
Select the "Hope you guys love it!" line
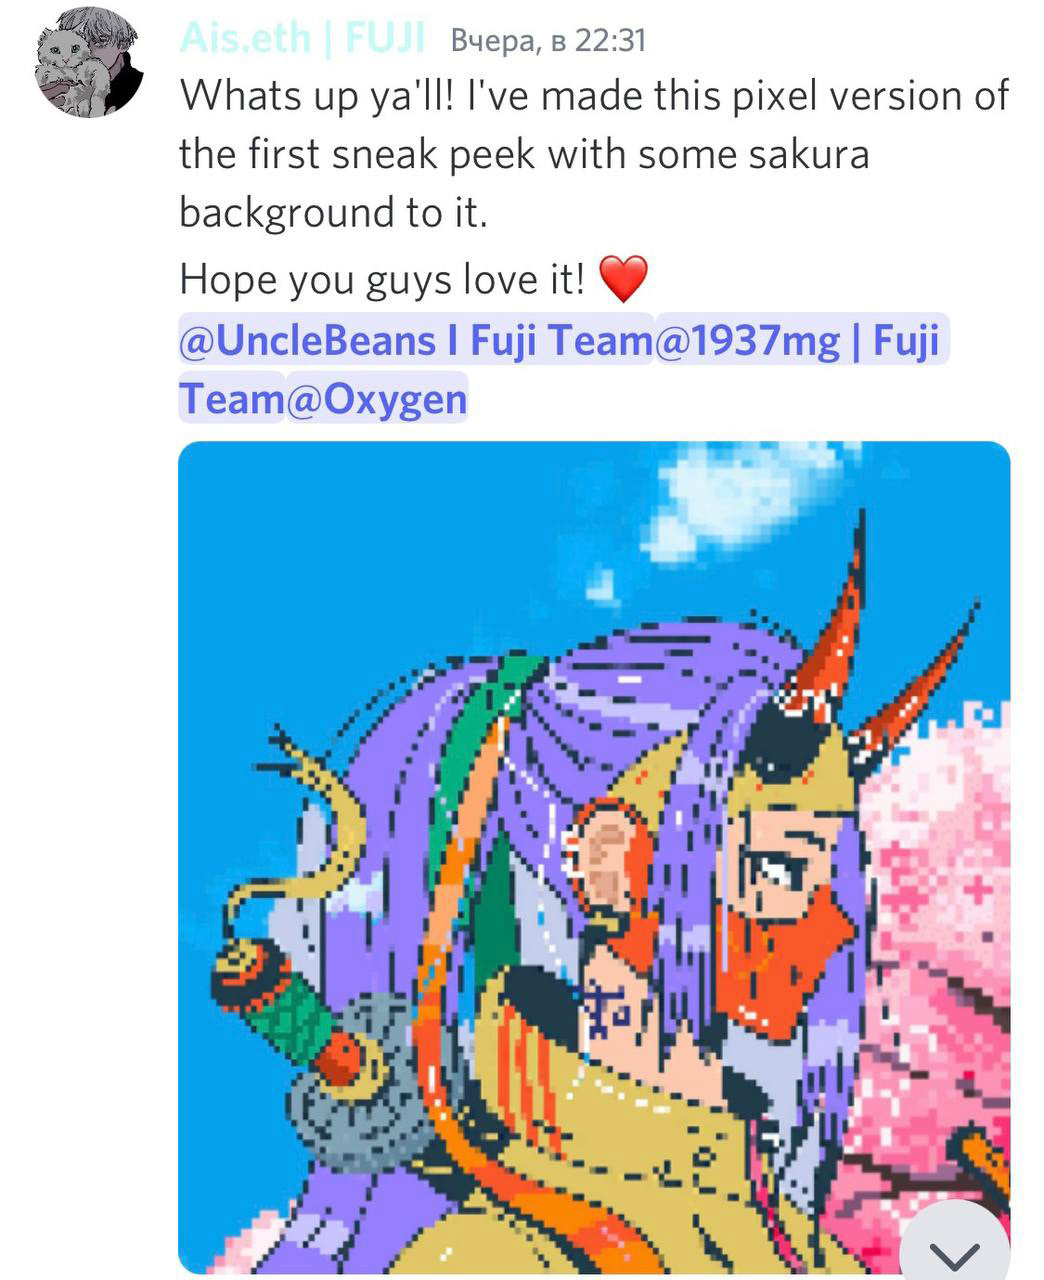(381, 279)
